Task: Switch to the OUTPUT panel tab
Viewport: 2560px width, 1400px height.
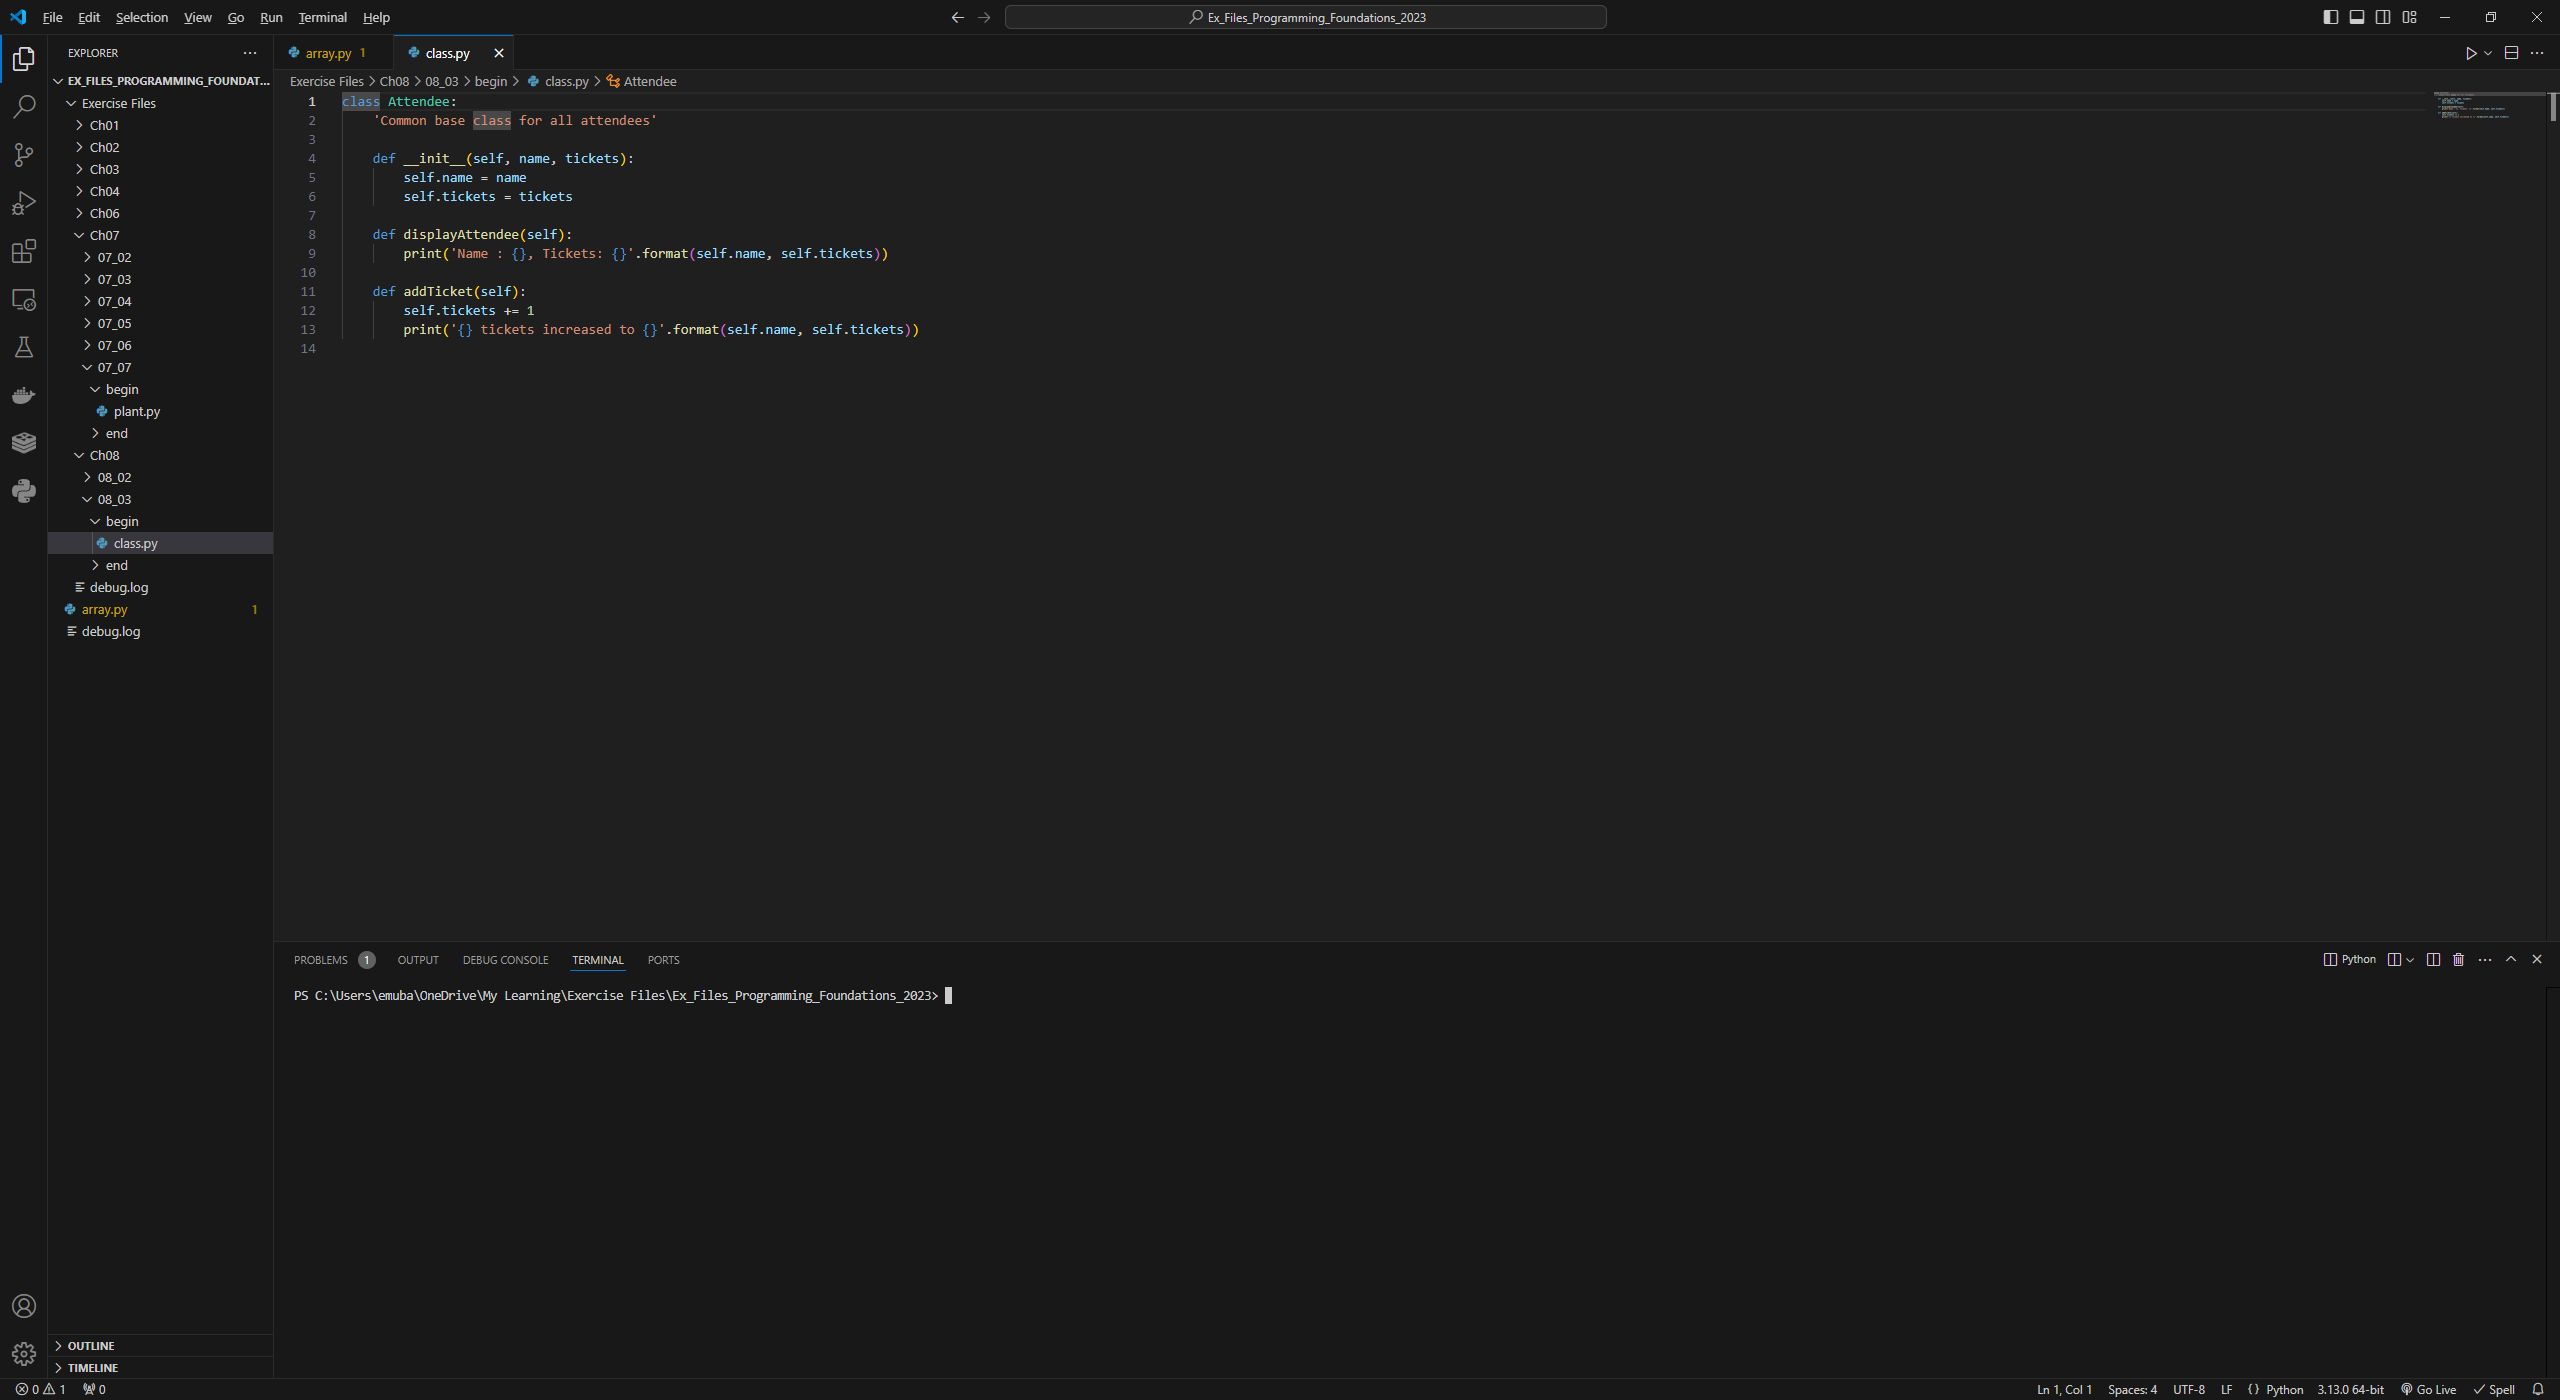Action: (418, 960)
